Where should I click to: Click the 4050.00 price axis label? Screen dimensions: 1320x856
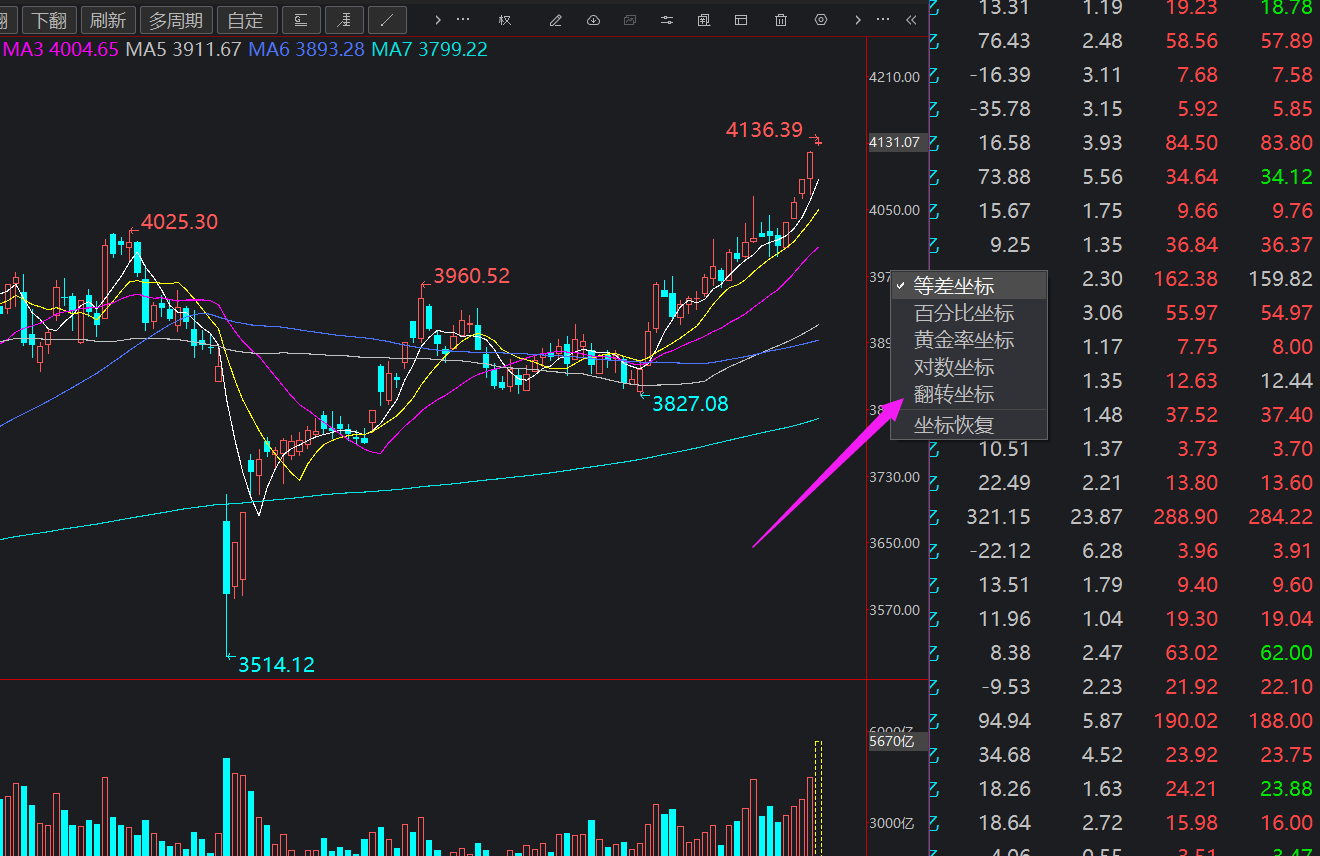pos(895,210)
